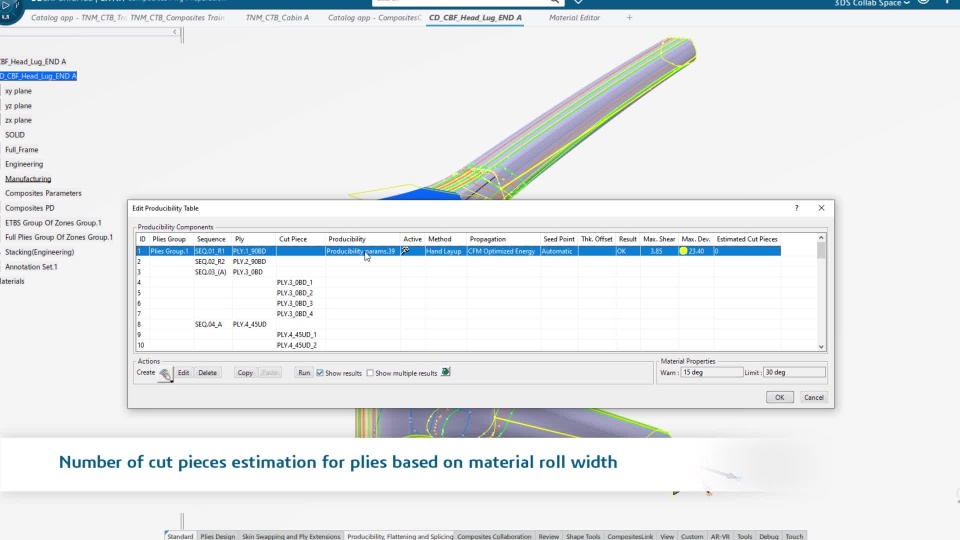
Task: Open the AR-VR toolbar tab
Action: tap(720, 536)
